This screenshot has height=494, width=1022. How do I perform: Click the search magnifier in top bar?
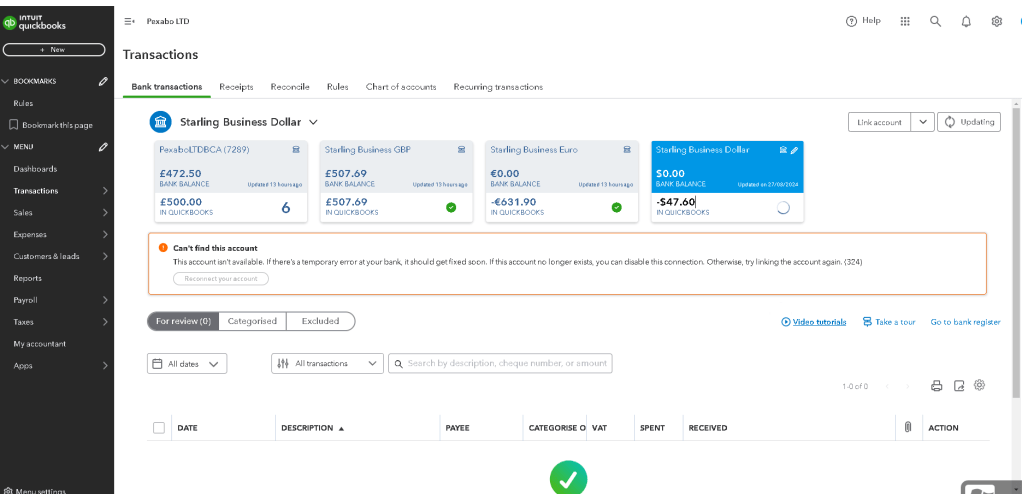pyautogui.click(x=935, y=22)
